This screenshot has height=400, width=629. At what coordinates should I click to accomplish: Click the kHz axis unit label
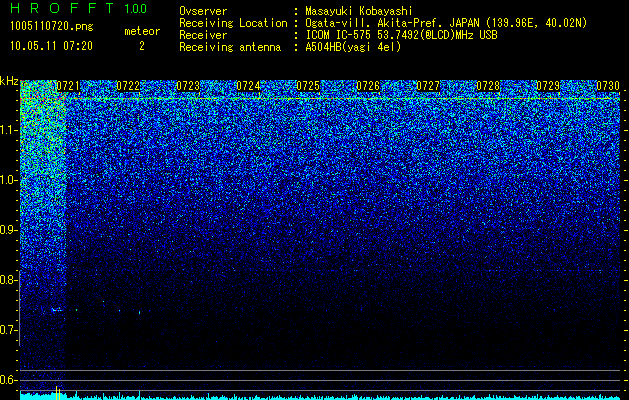point(9,81)
